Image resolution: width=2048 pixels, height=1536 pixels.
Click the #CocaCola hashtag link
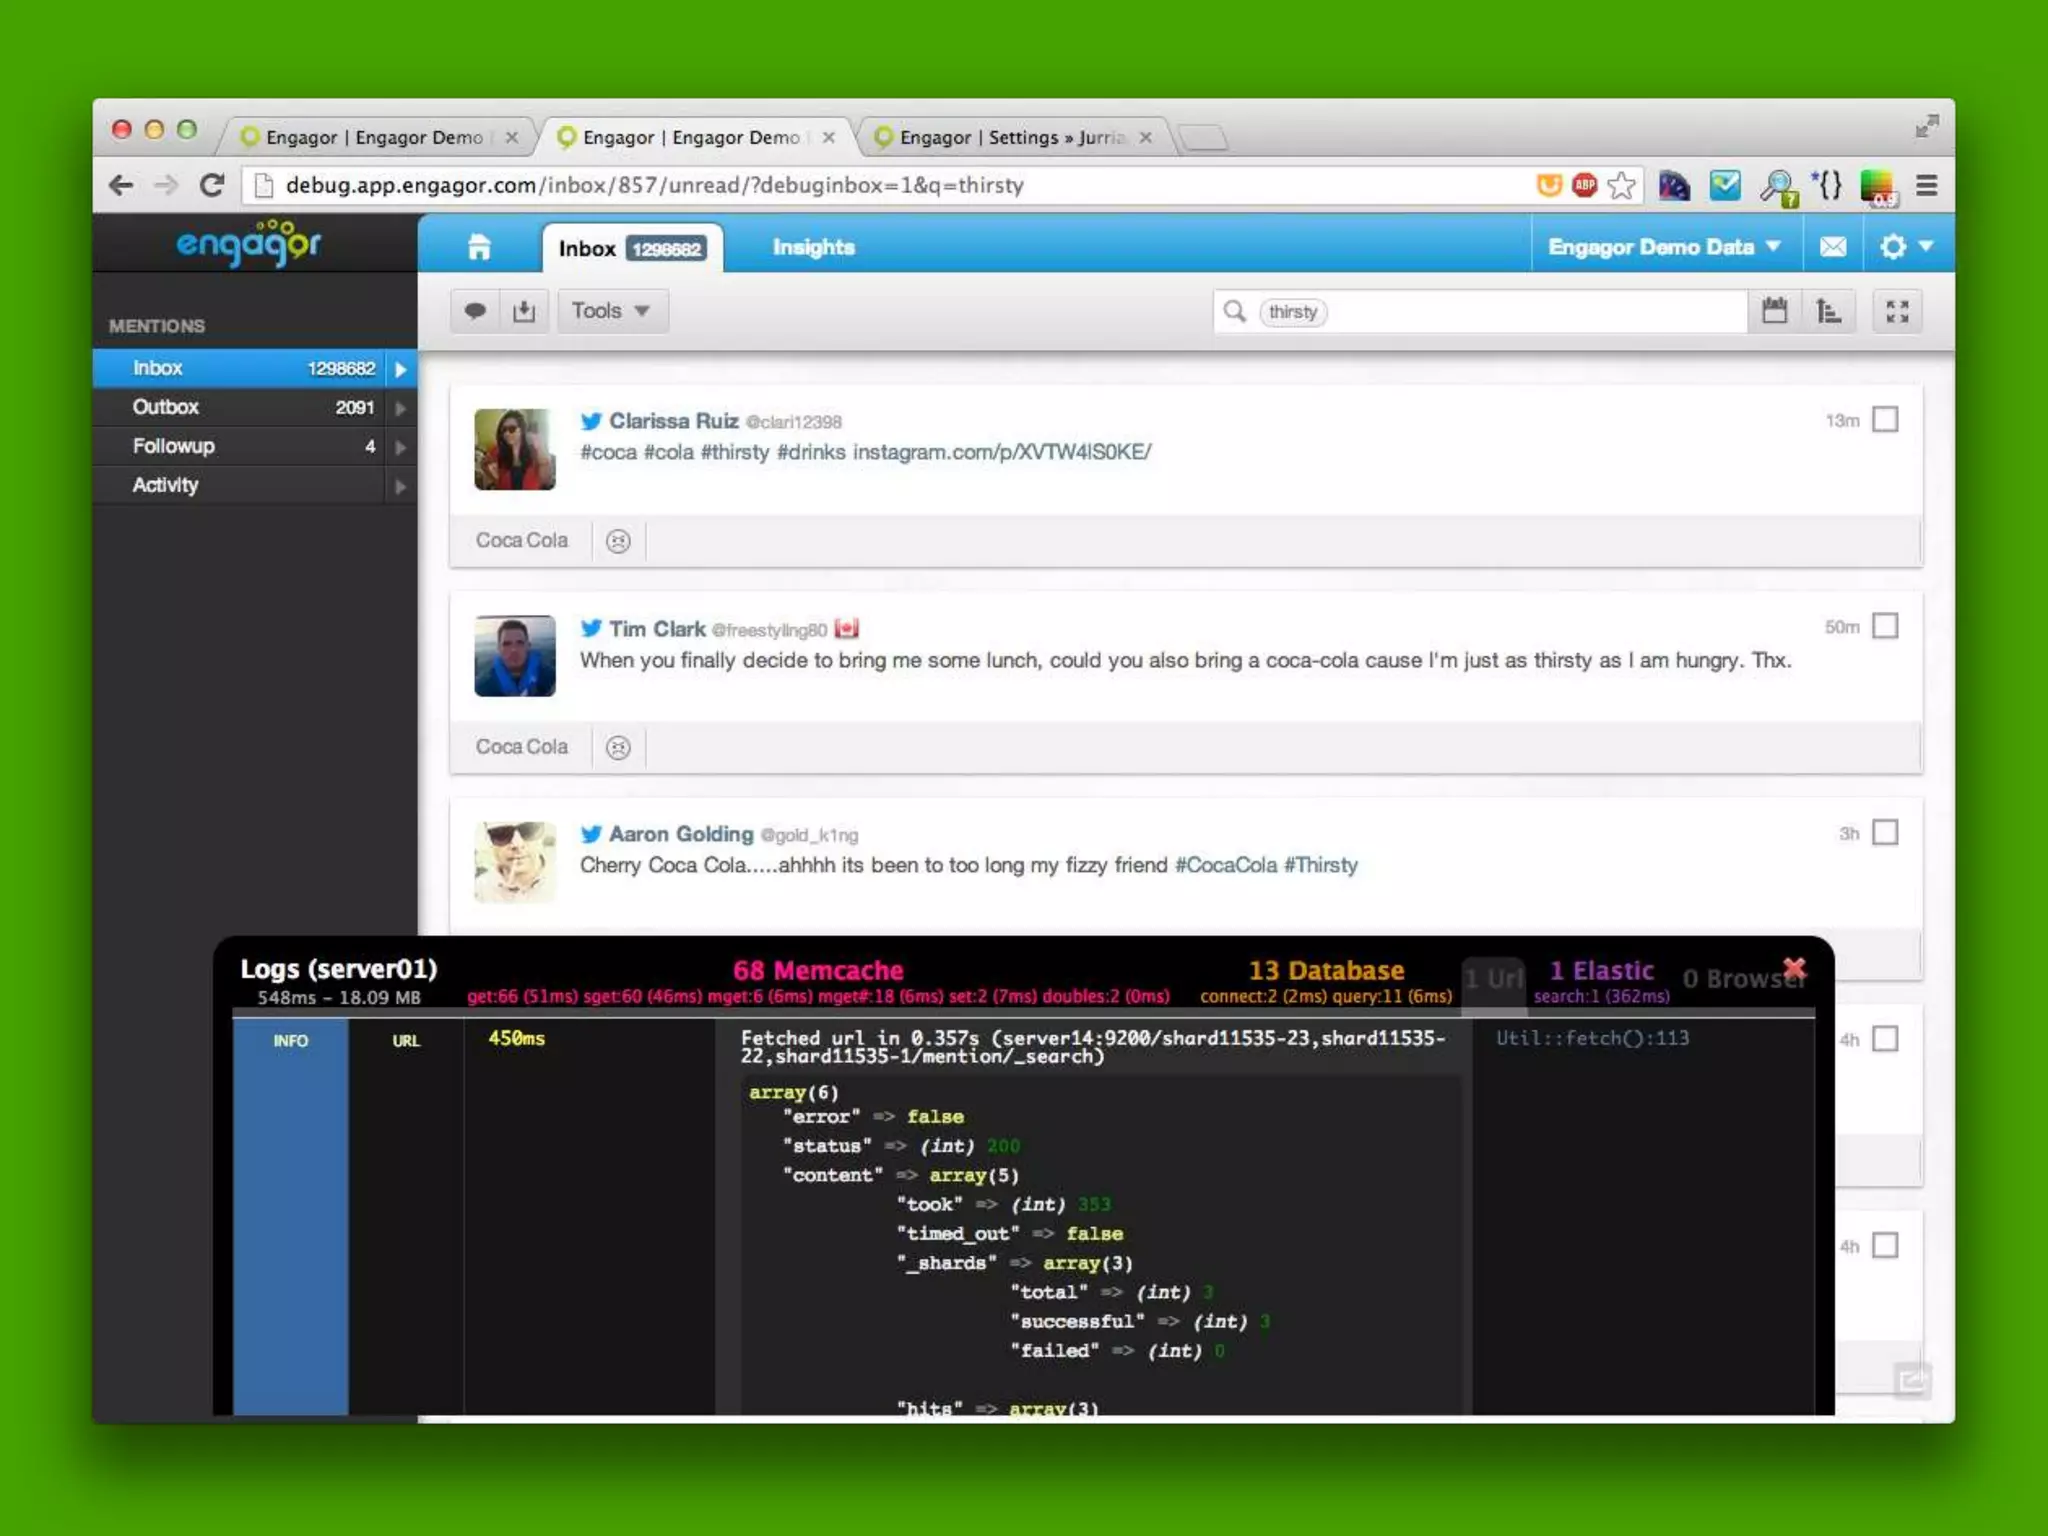[1225, 865]
